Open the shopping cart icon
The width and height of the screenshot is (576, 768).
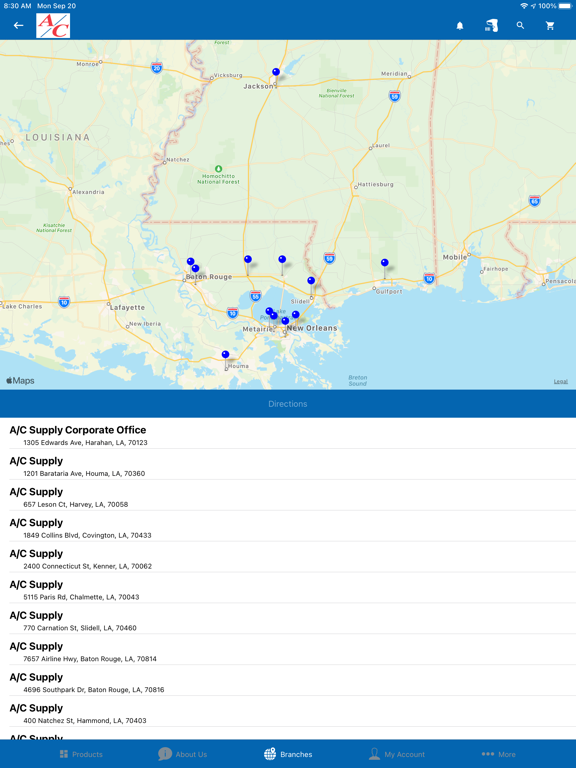pyautogui.click(x=550, y=25)
